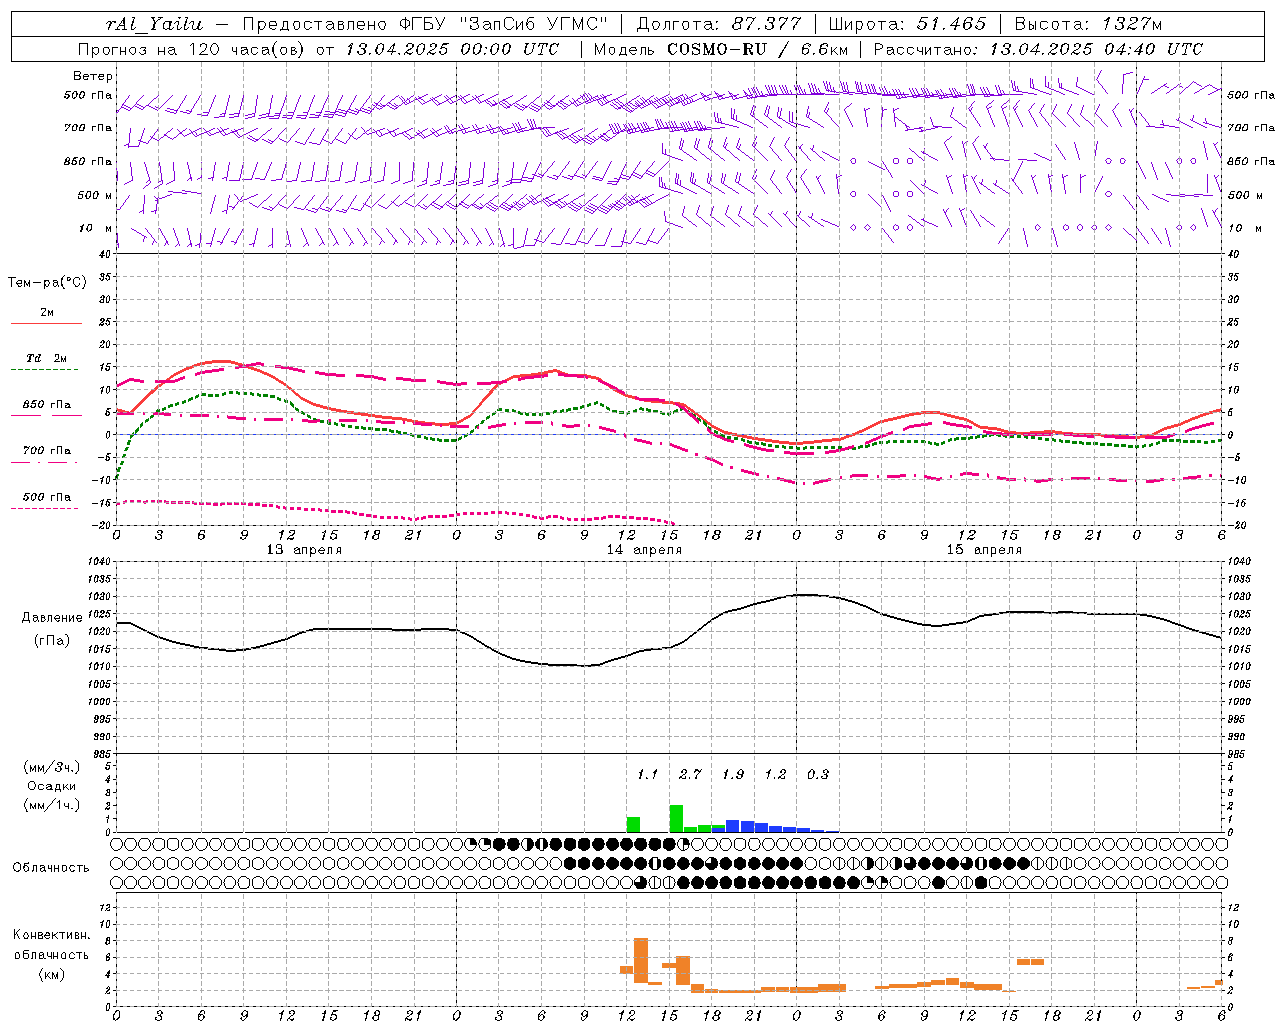This screenshot has height=1024, width=1280.
Task: Click the "Давление" pressure label
Action: click(x=52, y=618)
